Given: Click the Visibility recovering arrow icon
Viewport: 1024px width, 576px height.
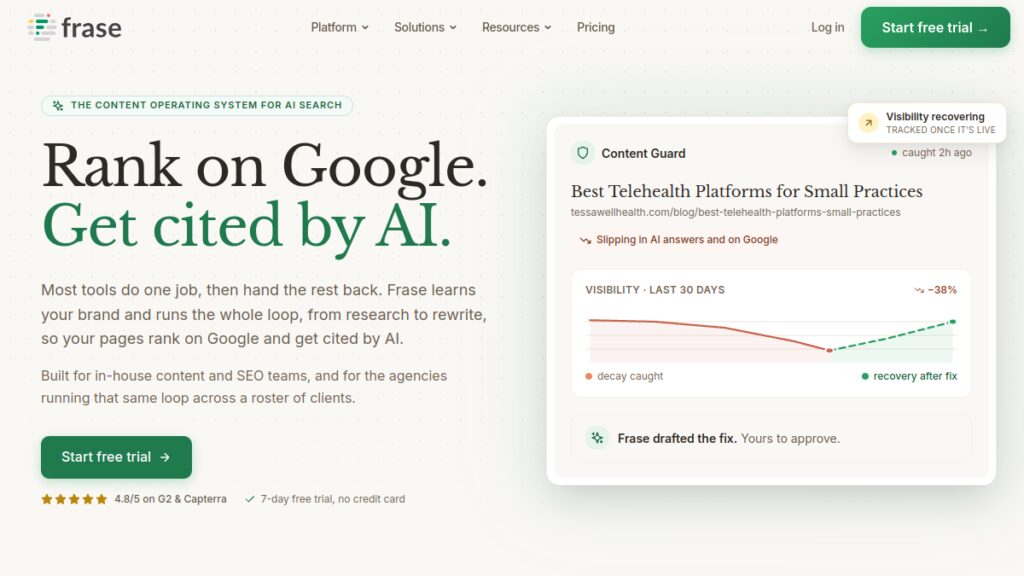Looking at the screenshot, I should pyautogui.click(x=869, y=123).
